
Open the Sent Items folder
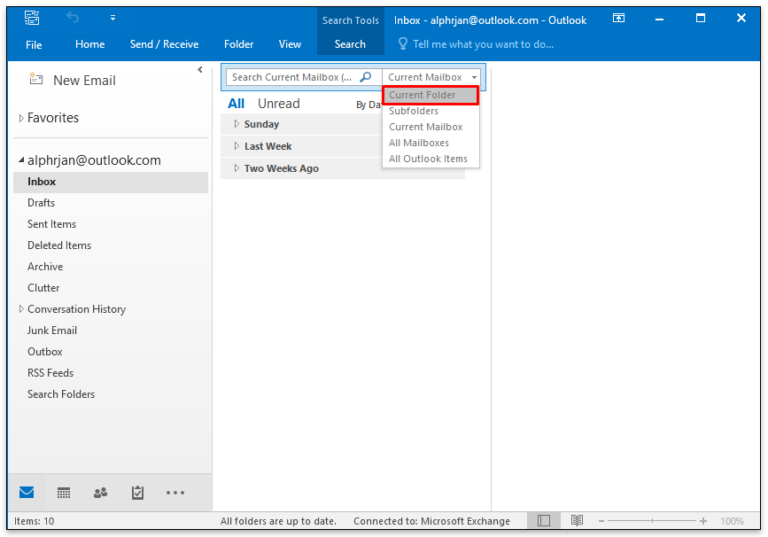tap(52, 224)
